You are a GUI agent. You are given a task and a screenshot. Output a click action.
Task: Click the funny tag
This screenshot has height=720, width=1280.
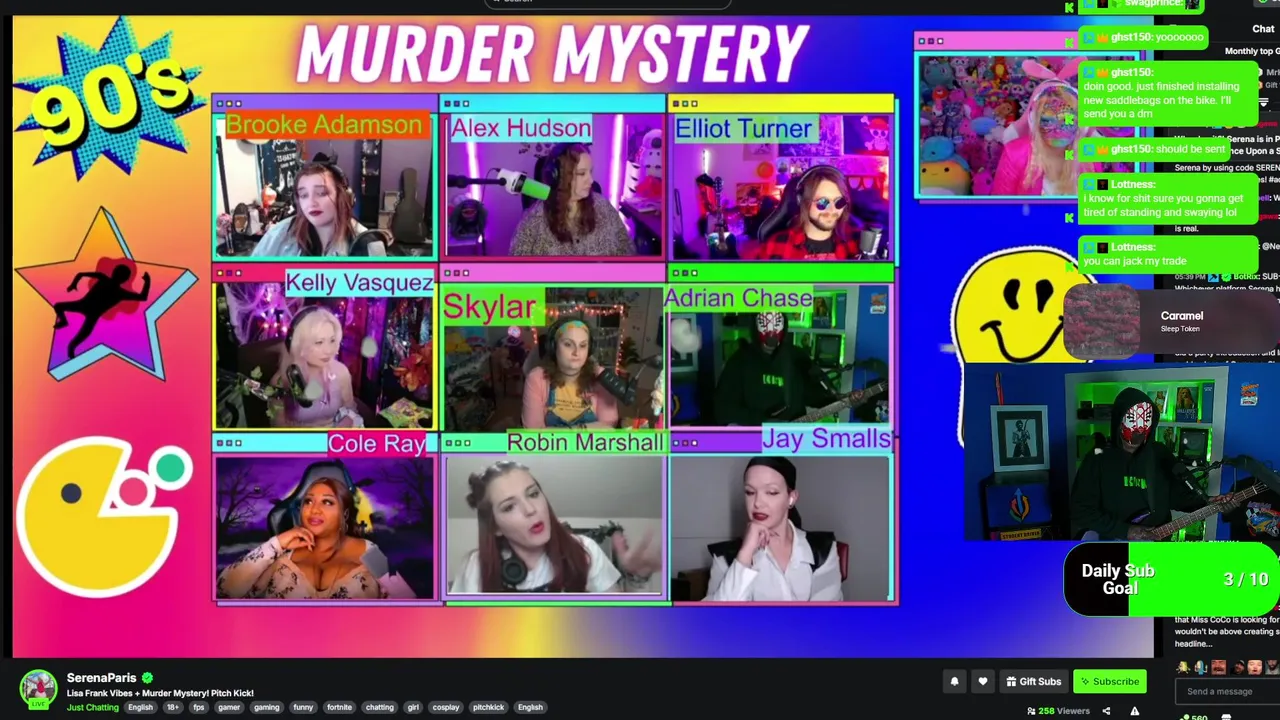pos(303,707)
